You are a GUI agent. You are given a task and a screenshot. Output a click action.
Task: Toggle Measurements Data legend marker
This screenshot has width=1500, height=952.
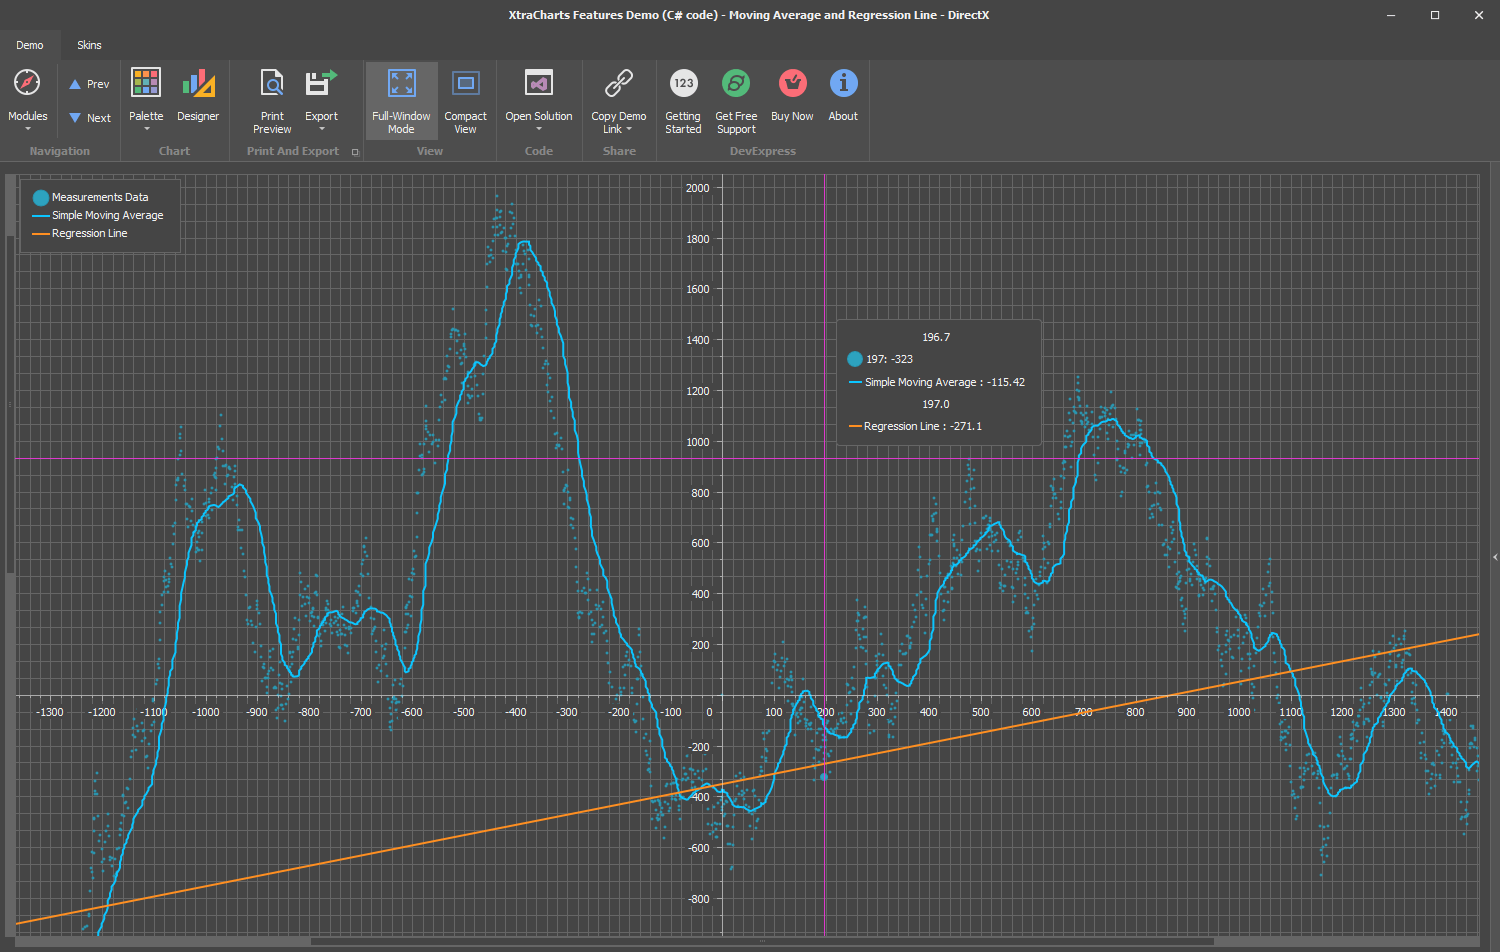point(41,198)
